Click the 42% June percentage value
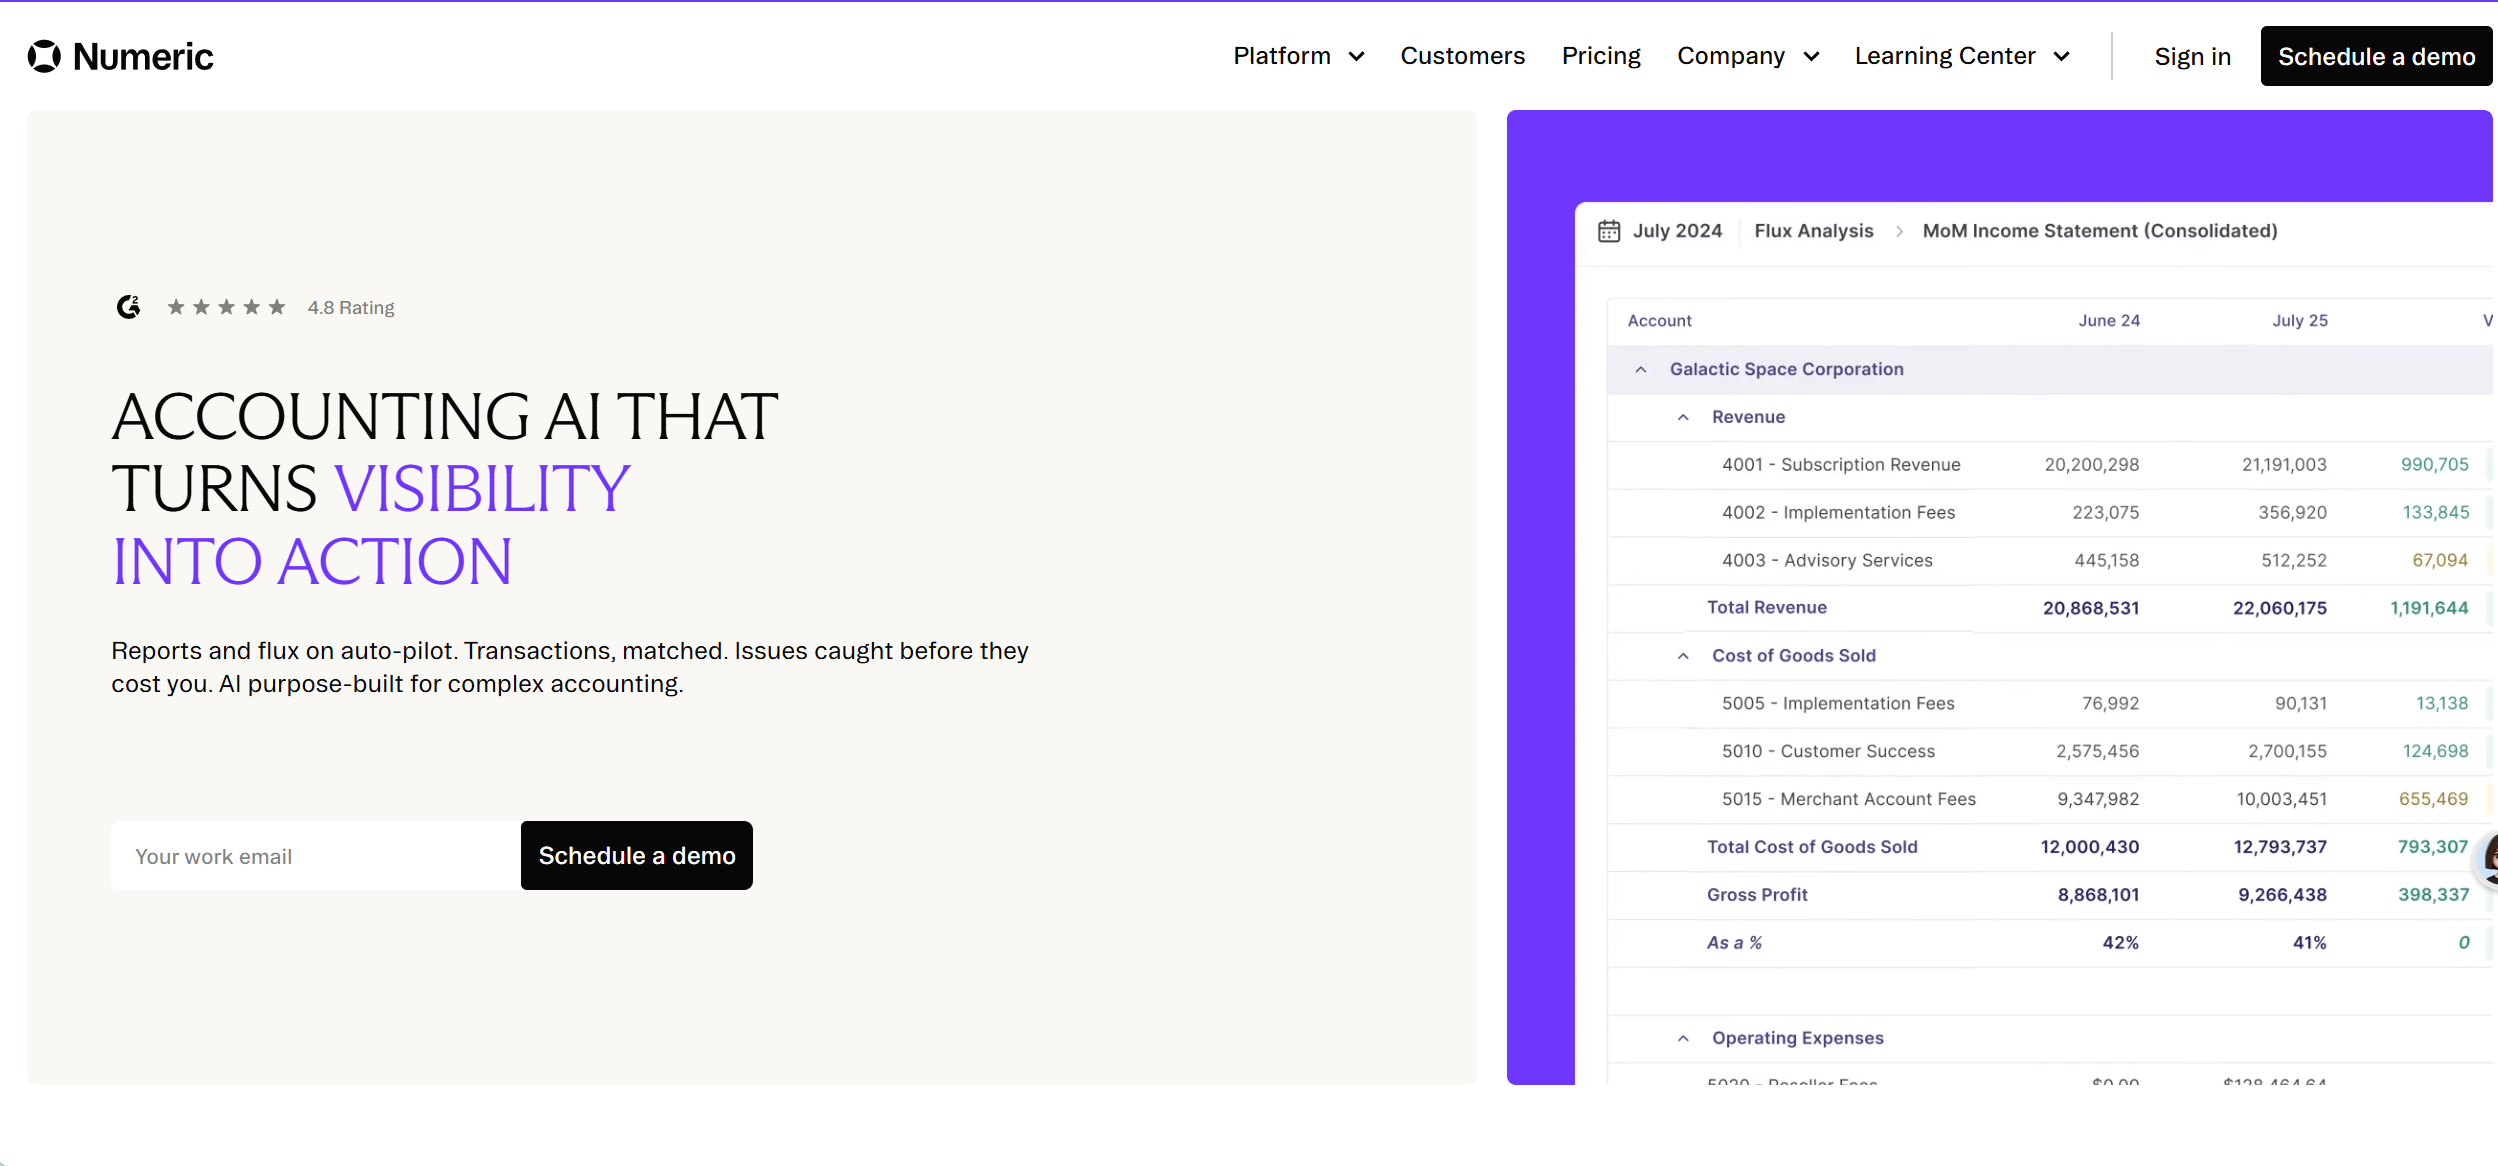2498x1166 pixels. click(2121, 943)
